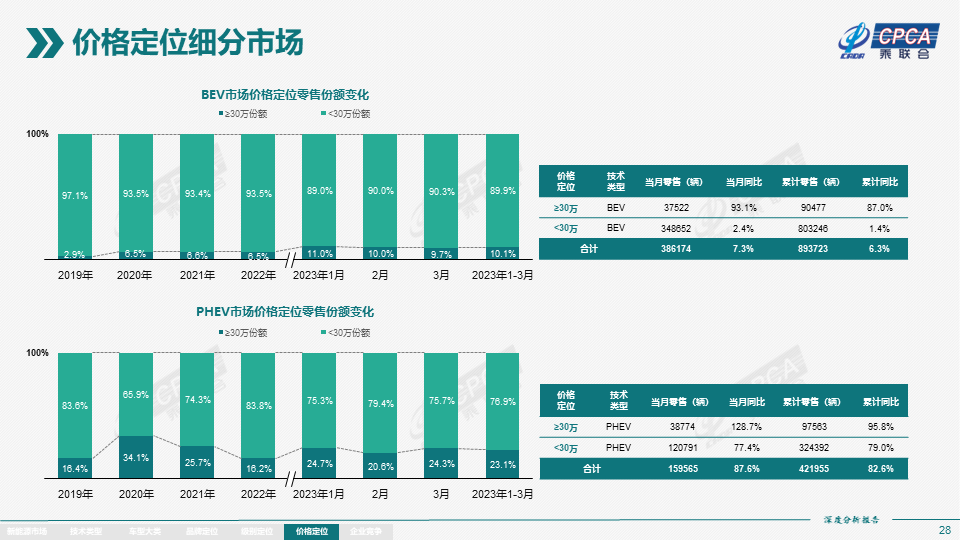This screenshot has height=540, width=960.
Task: Click the 2023年1-3月 bar in the BEV chart
Action: 502,196
